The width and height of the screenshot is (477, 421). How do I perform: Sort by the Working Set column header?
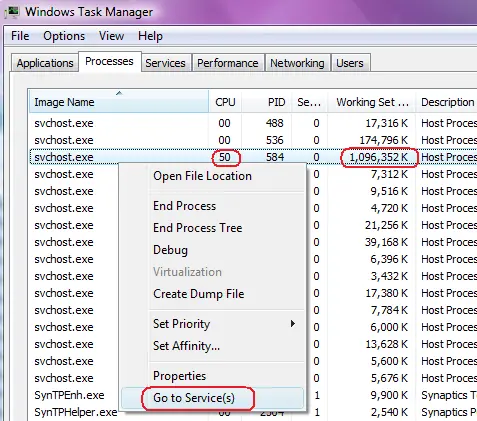pos(372,102)
